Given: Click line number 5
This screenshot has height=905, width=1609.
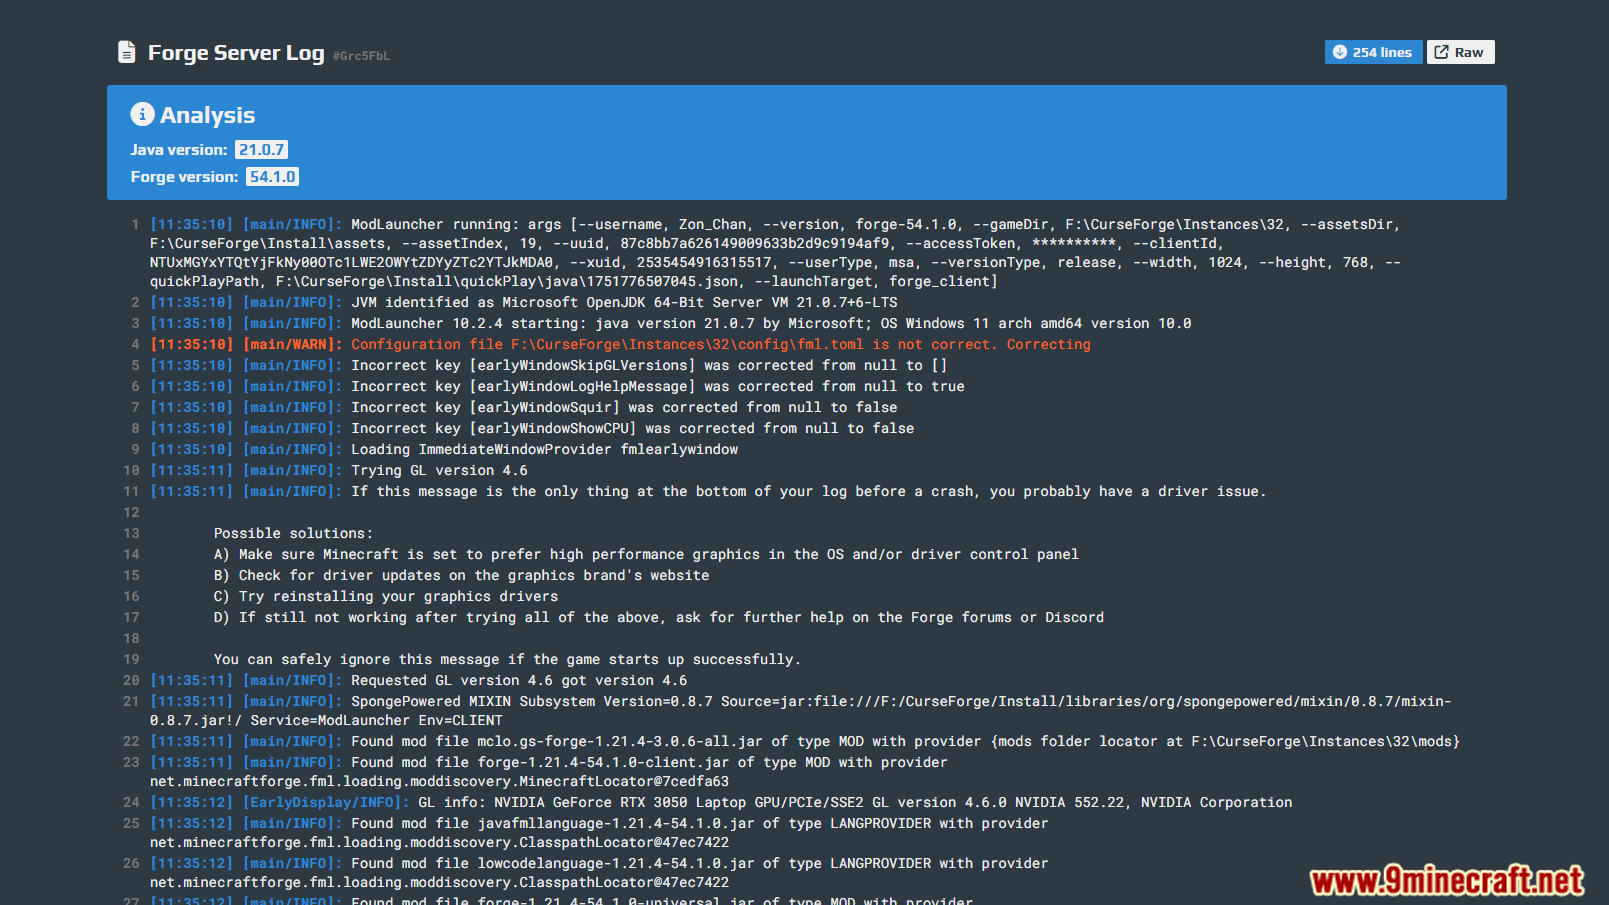Looking at the screenshot, I should click(x=135, y=366).
